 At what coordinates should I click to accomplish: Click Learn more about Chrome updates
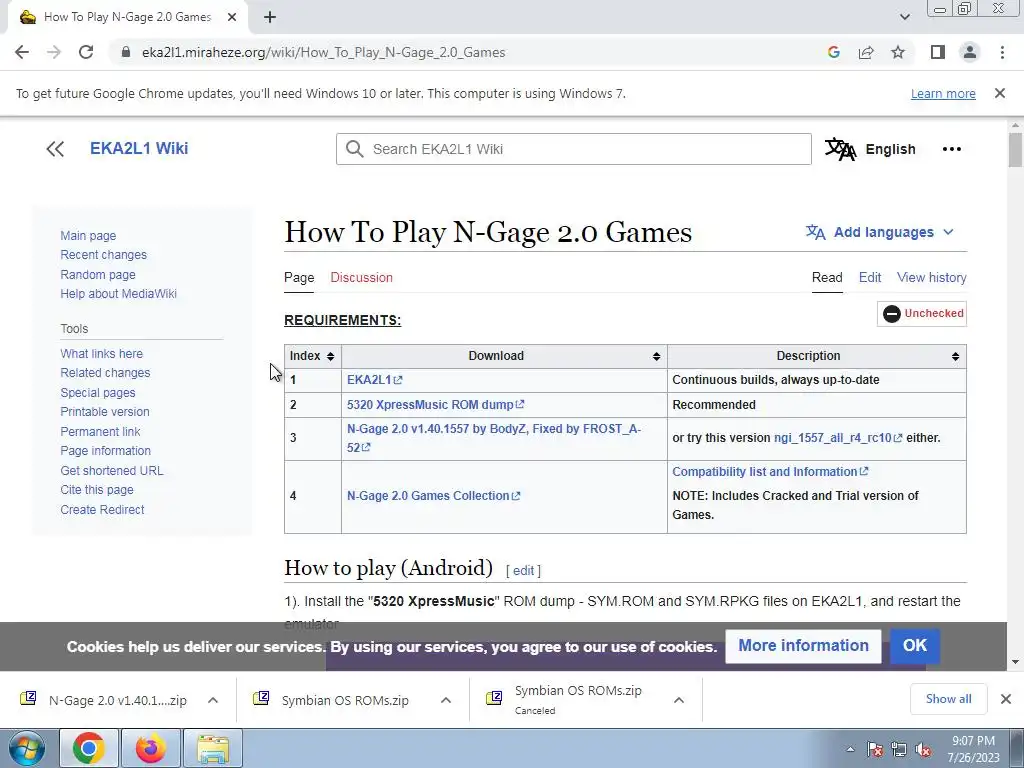(x=943, y=94)
